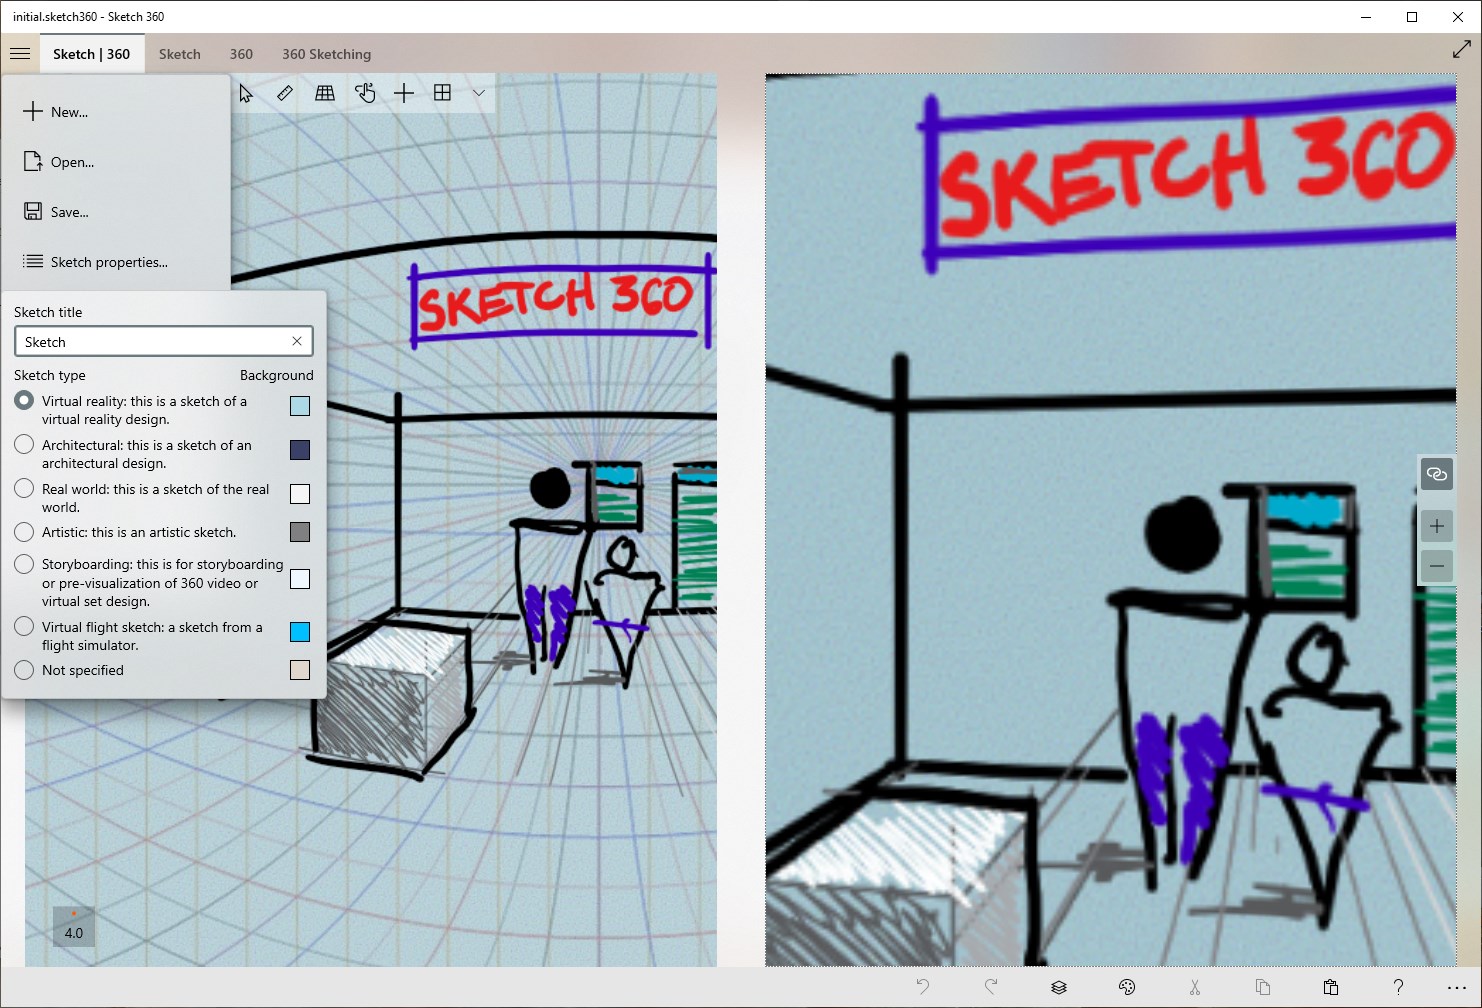The height and width of the screenshot is (1008, 1482).
Task: Open Sketch properties
Action: 107,261
